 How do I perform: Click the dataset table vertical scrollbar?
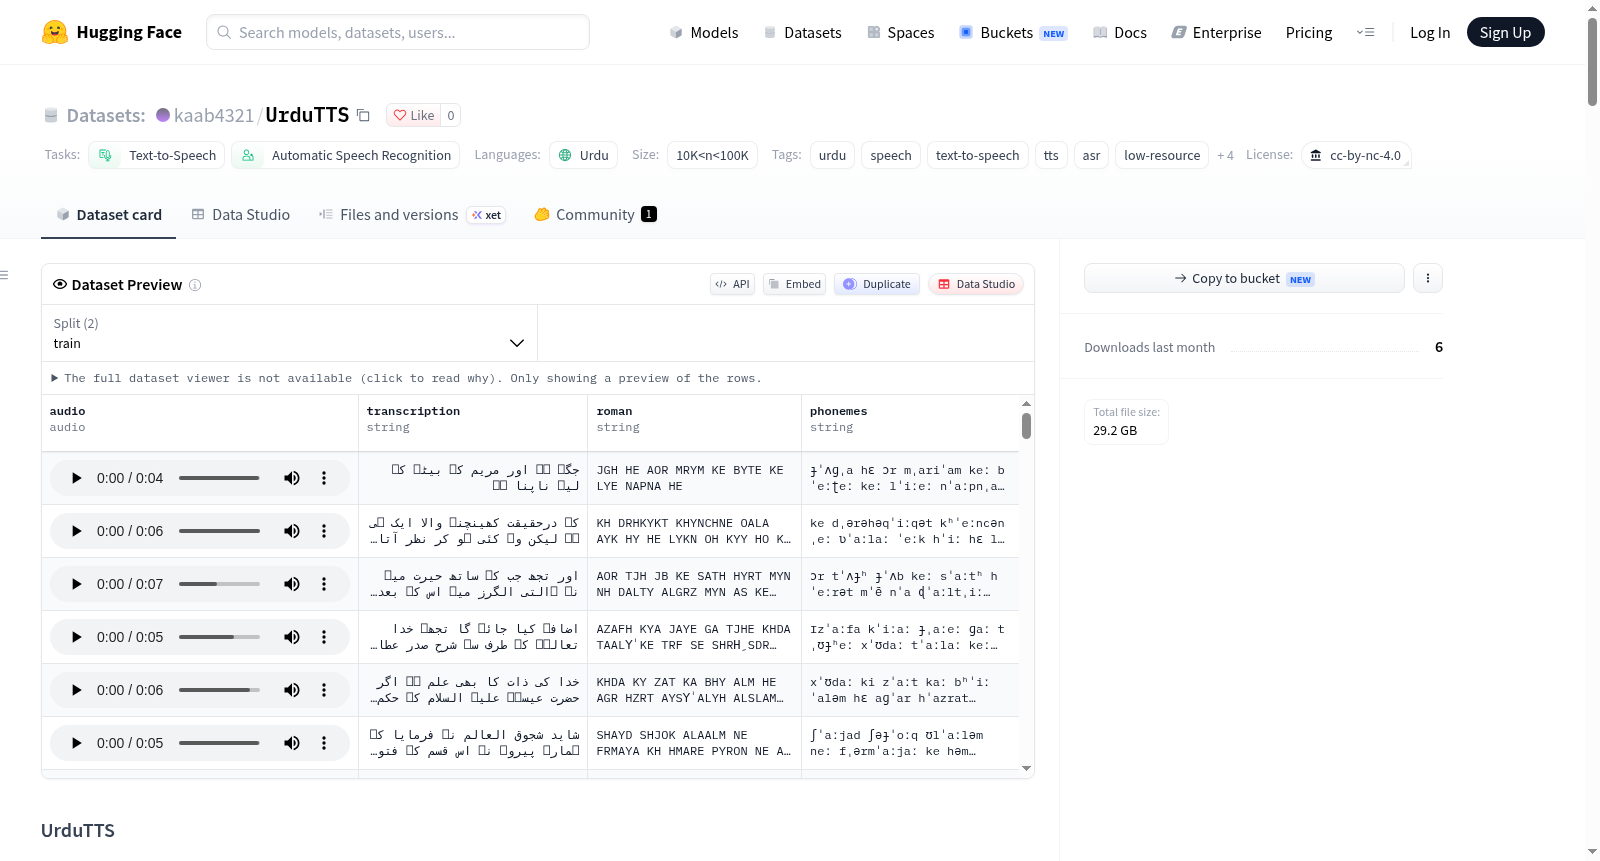tap(1026, 426)
